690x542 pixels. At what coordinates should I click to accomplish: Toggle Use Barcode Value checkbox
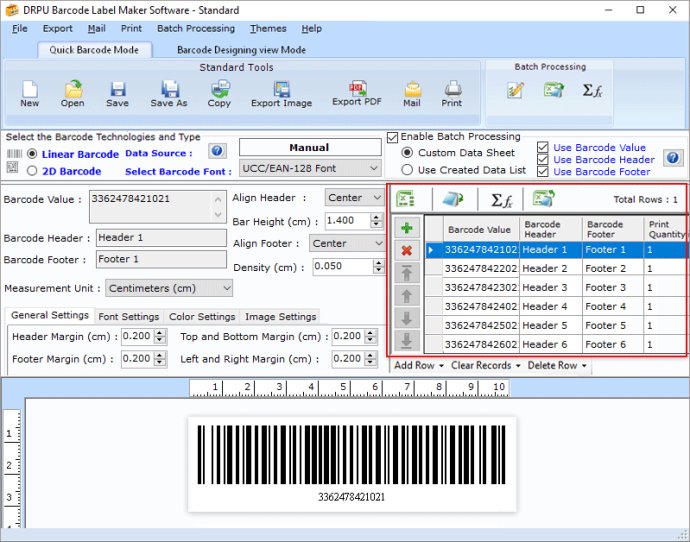point(543,147)
